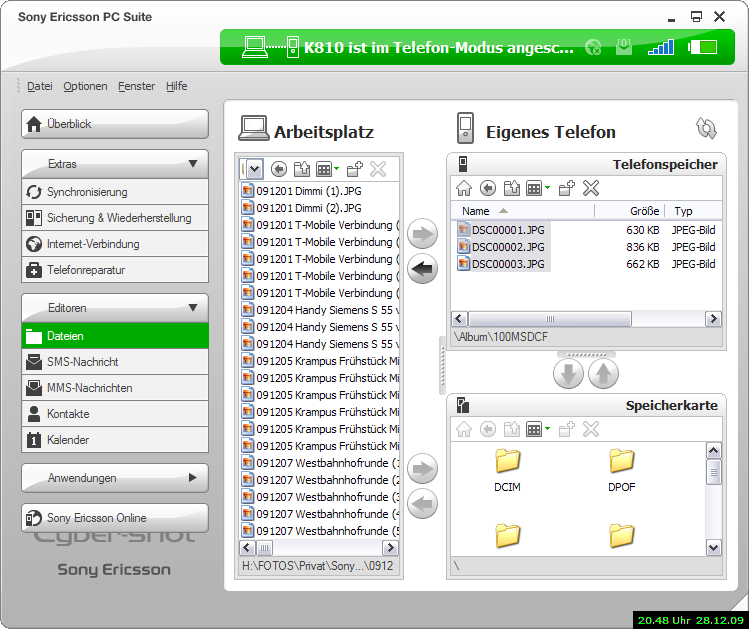The image size is (749, 629).
Task: Open the DPOF folder
Action: click(621, 470)
